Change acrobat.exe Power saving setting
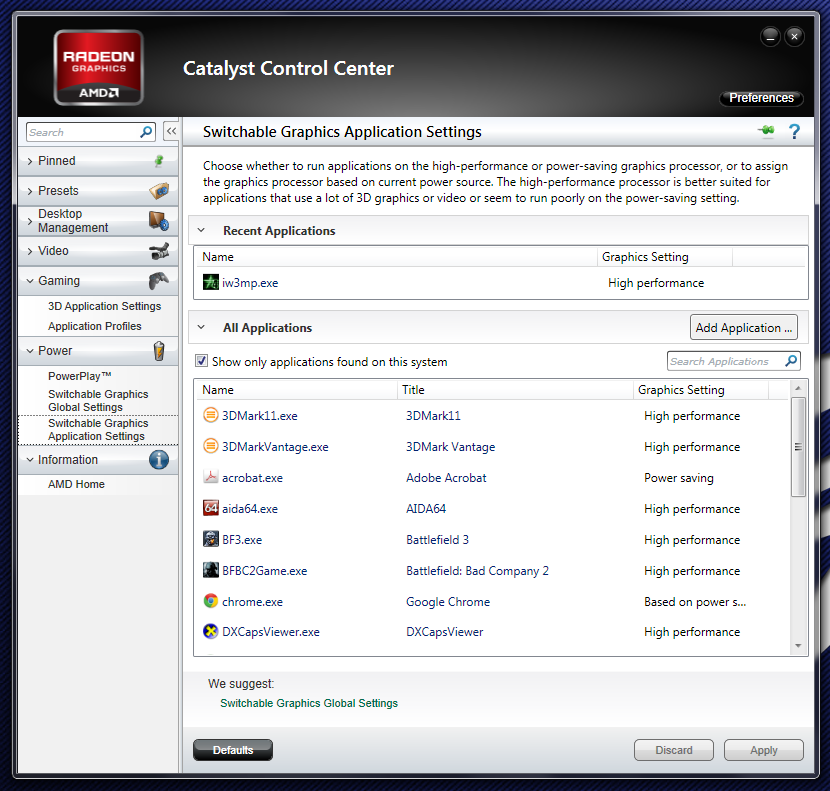 679,478
